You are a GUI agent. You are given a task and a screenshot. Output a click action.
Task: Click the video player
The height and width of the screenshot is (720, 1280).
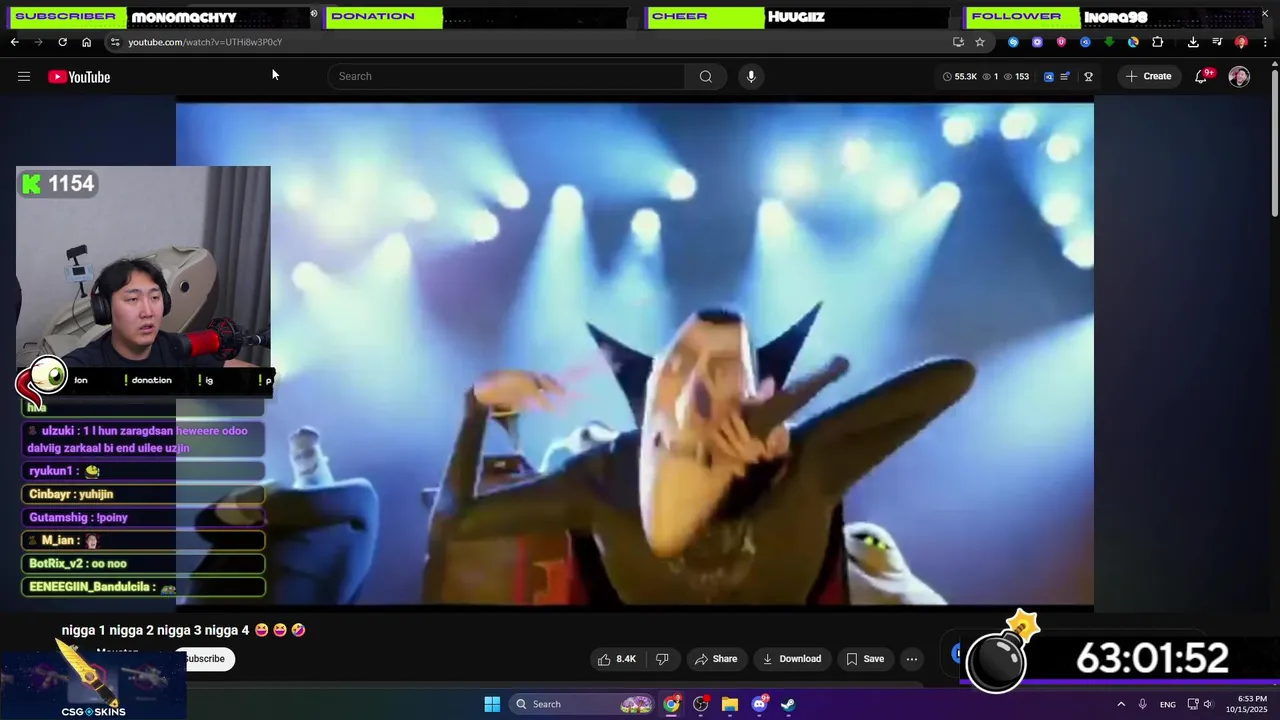635,354
